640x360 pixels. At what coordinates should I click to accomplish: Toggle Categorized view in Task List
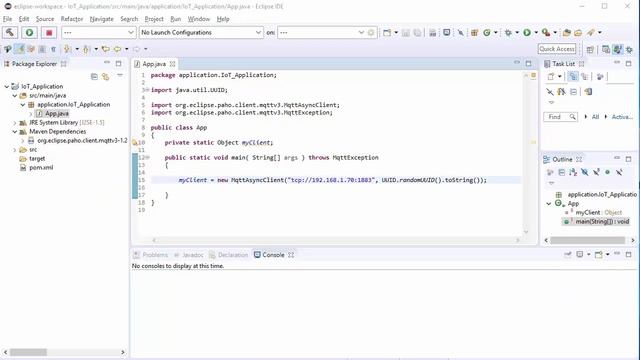[x=573, y=76]
